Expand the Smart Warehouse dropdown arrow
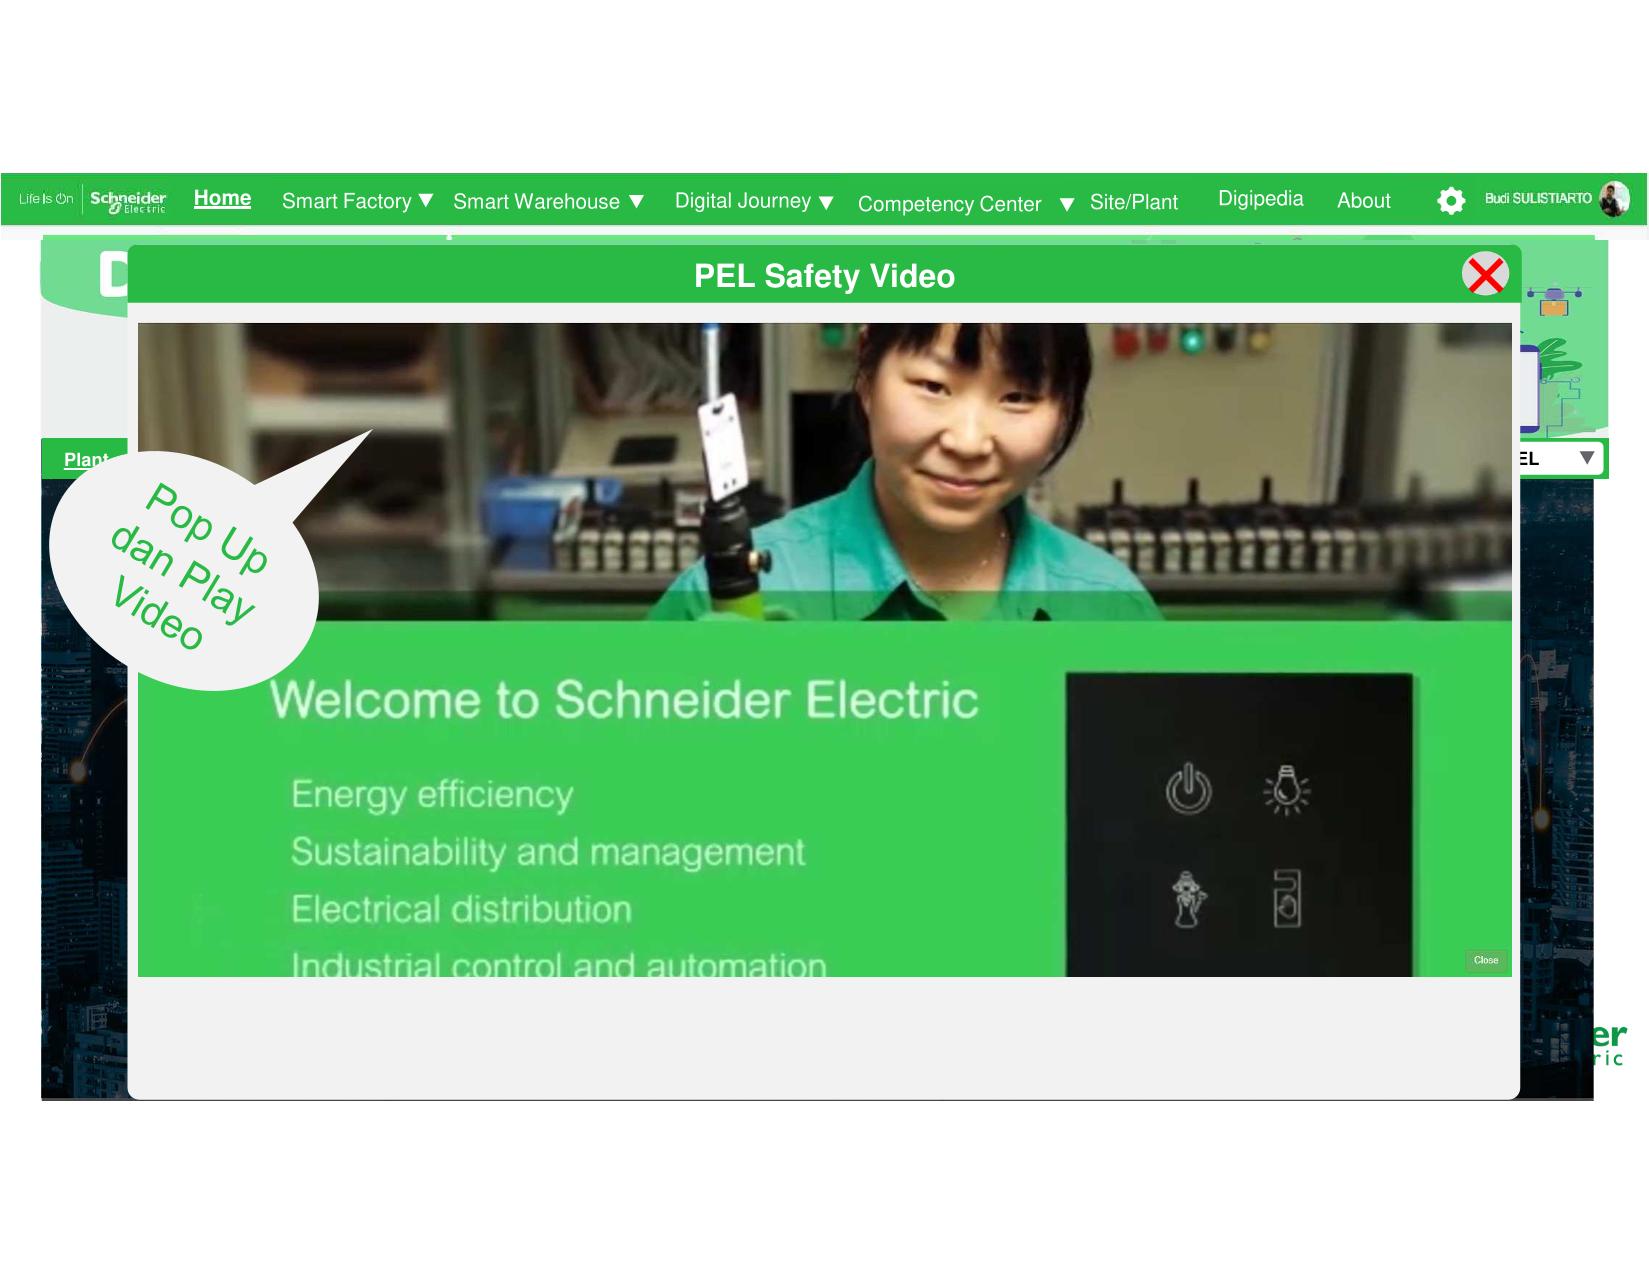Viewport: 1649px width, 1275px height. click(x=636, y=202)
